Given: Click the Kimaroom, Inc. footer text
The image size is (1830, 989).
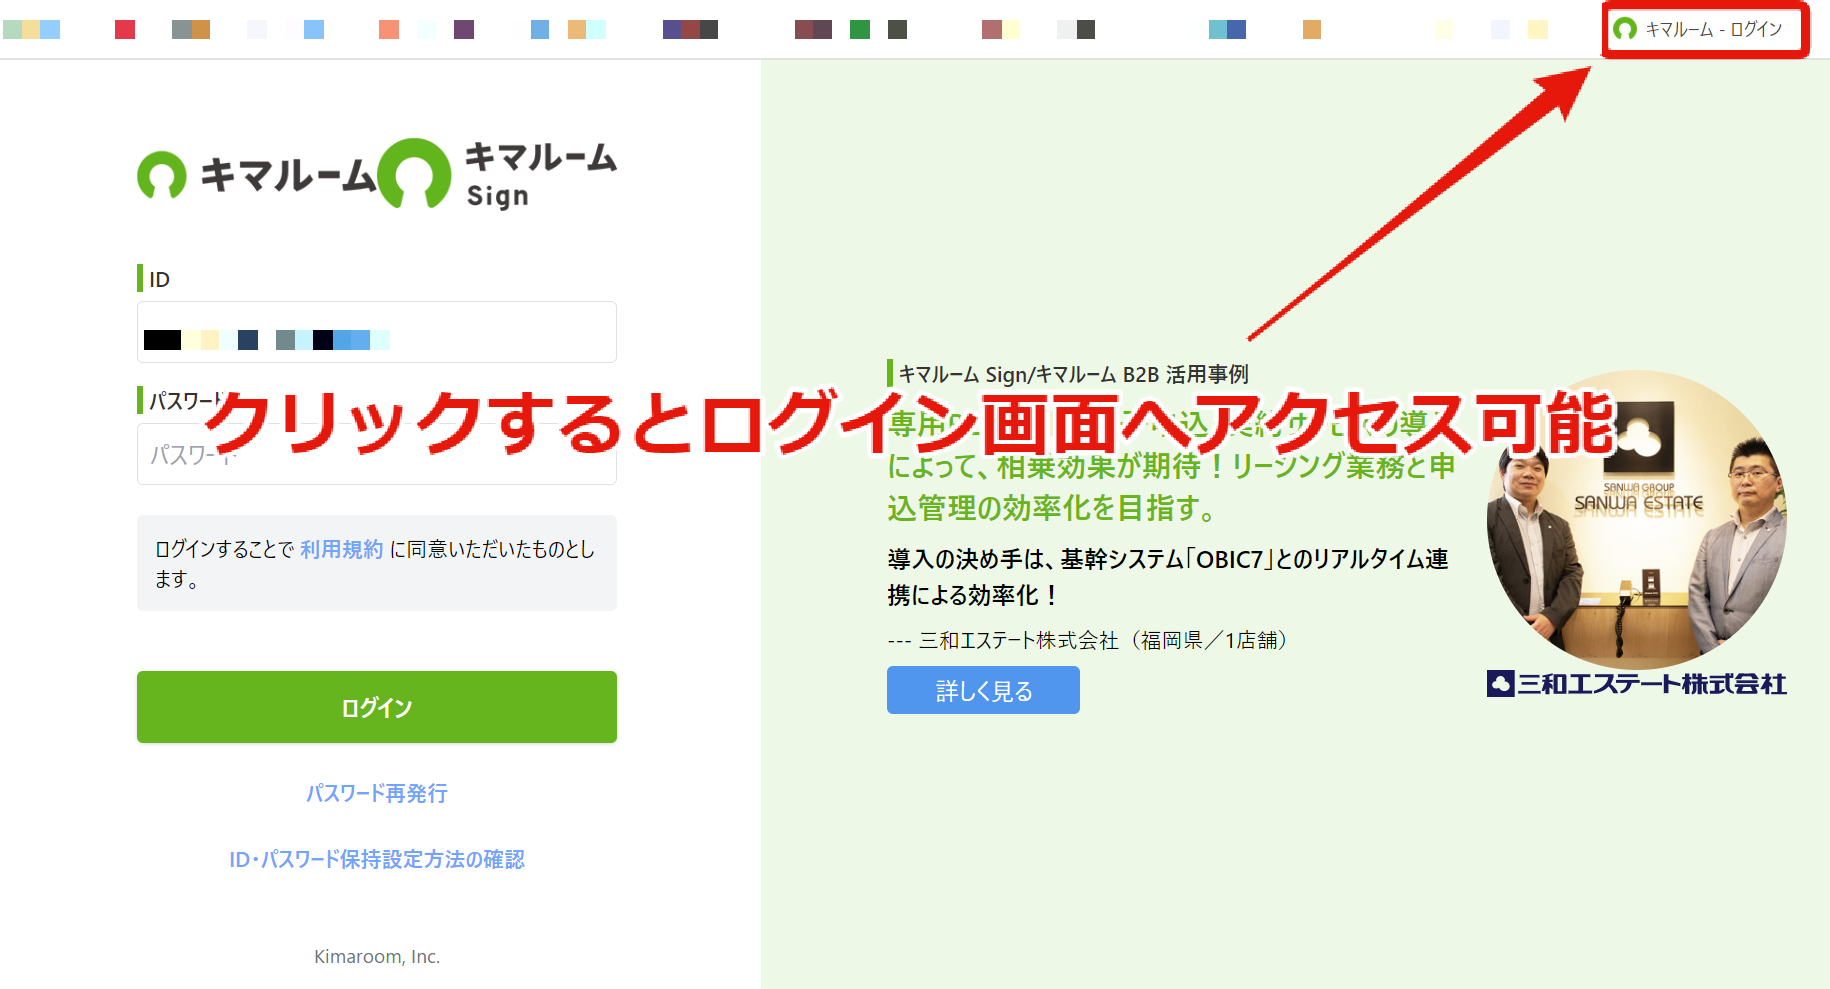Looking at the screenshot, I should click(x=377, y=957).
